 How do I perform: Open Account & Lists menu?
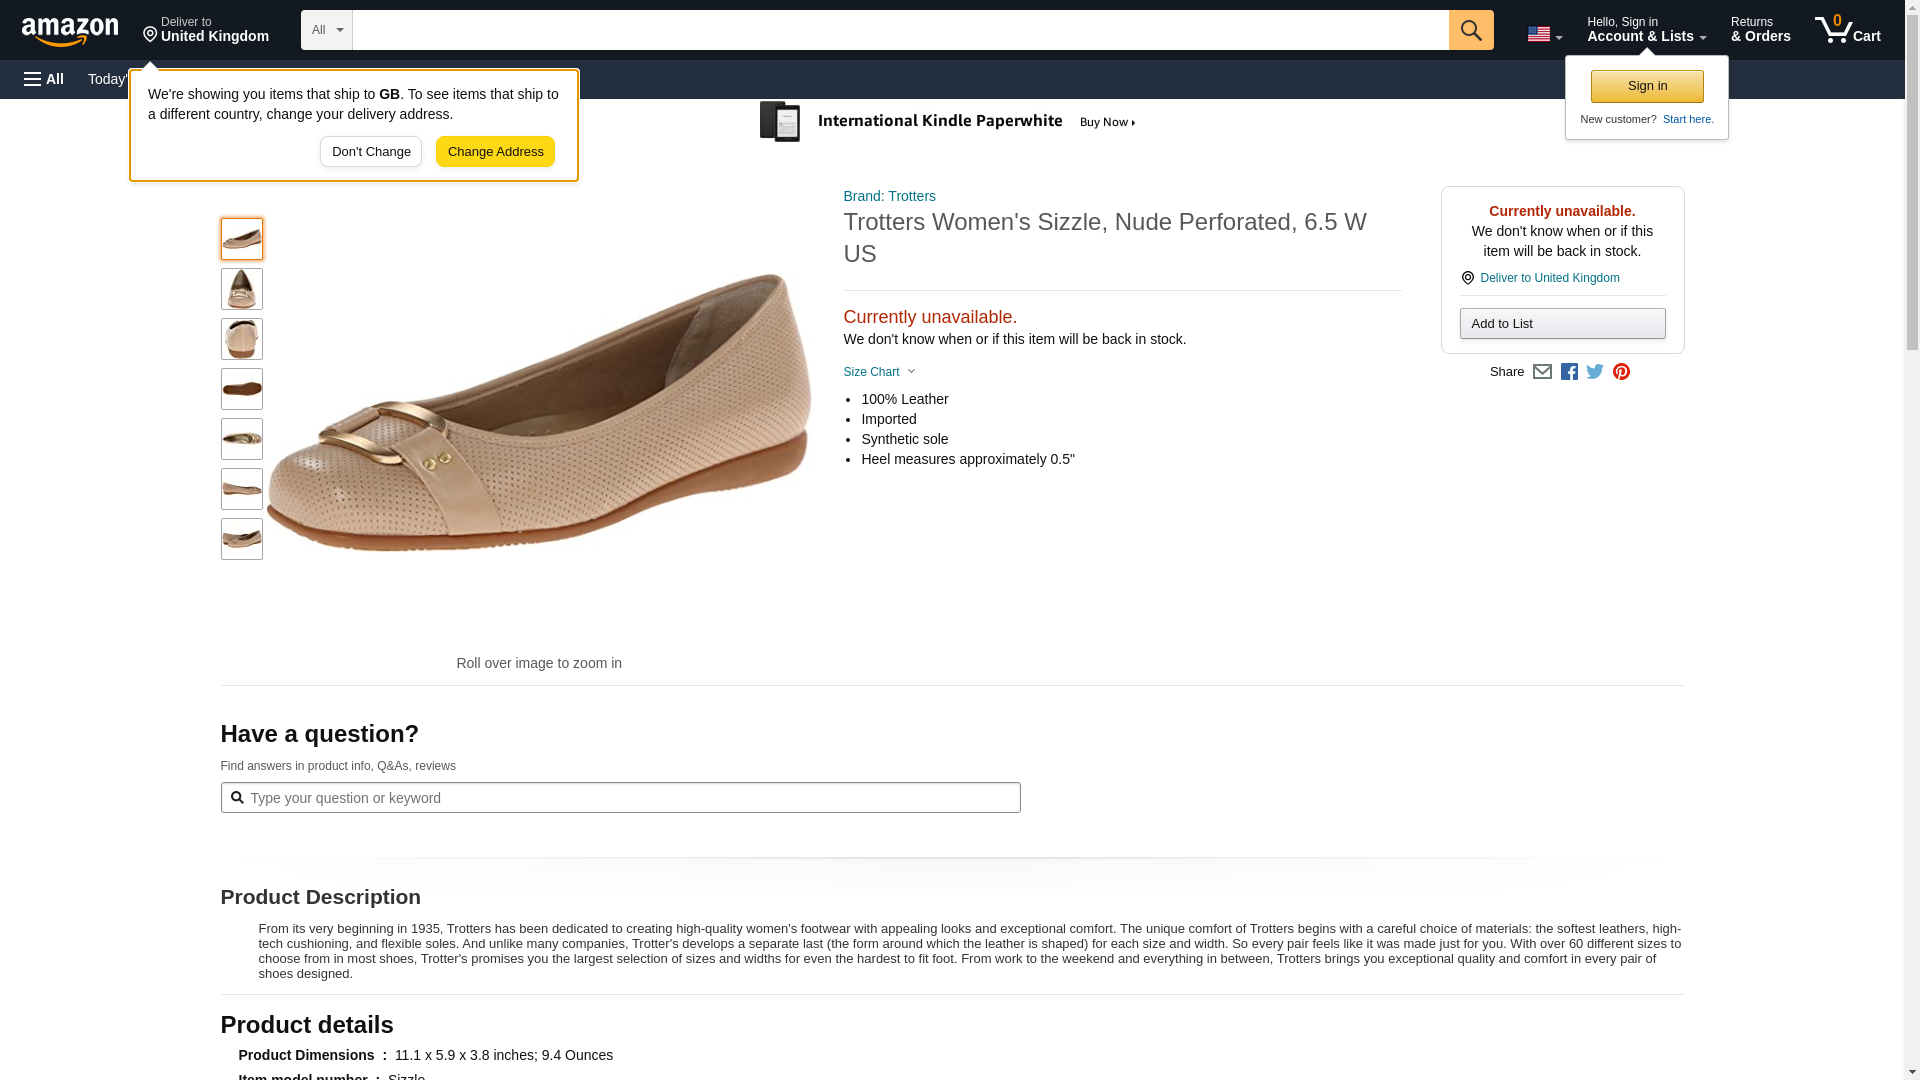[x=1646, y=30]
